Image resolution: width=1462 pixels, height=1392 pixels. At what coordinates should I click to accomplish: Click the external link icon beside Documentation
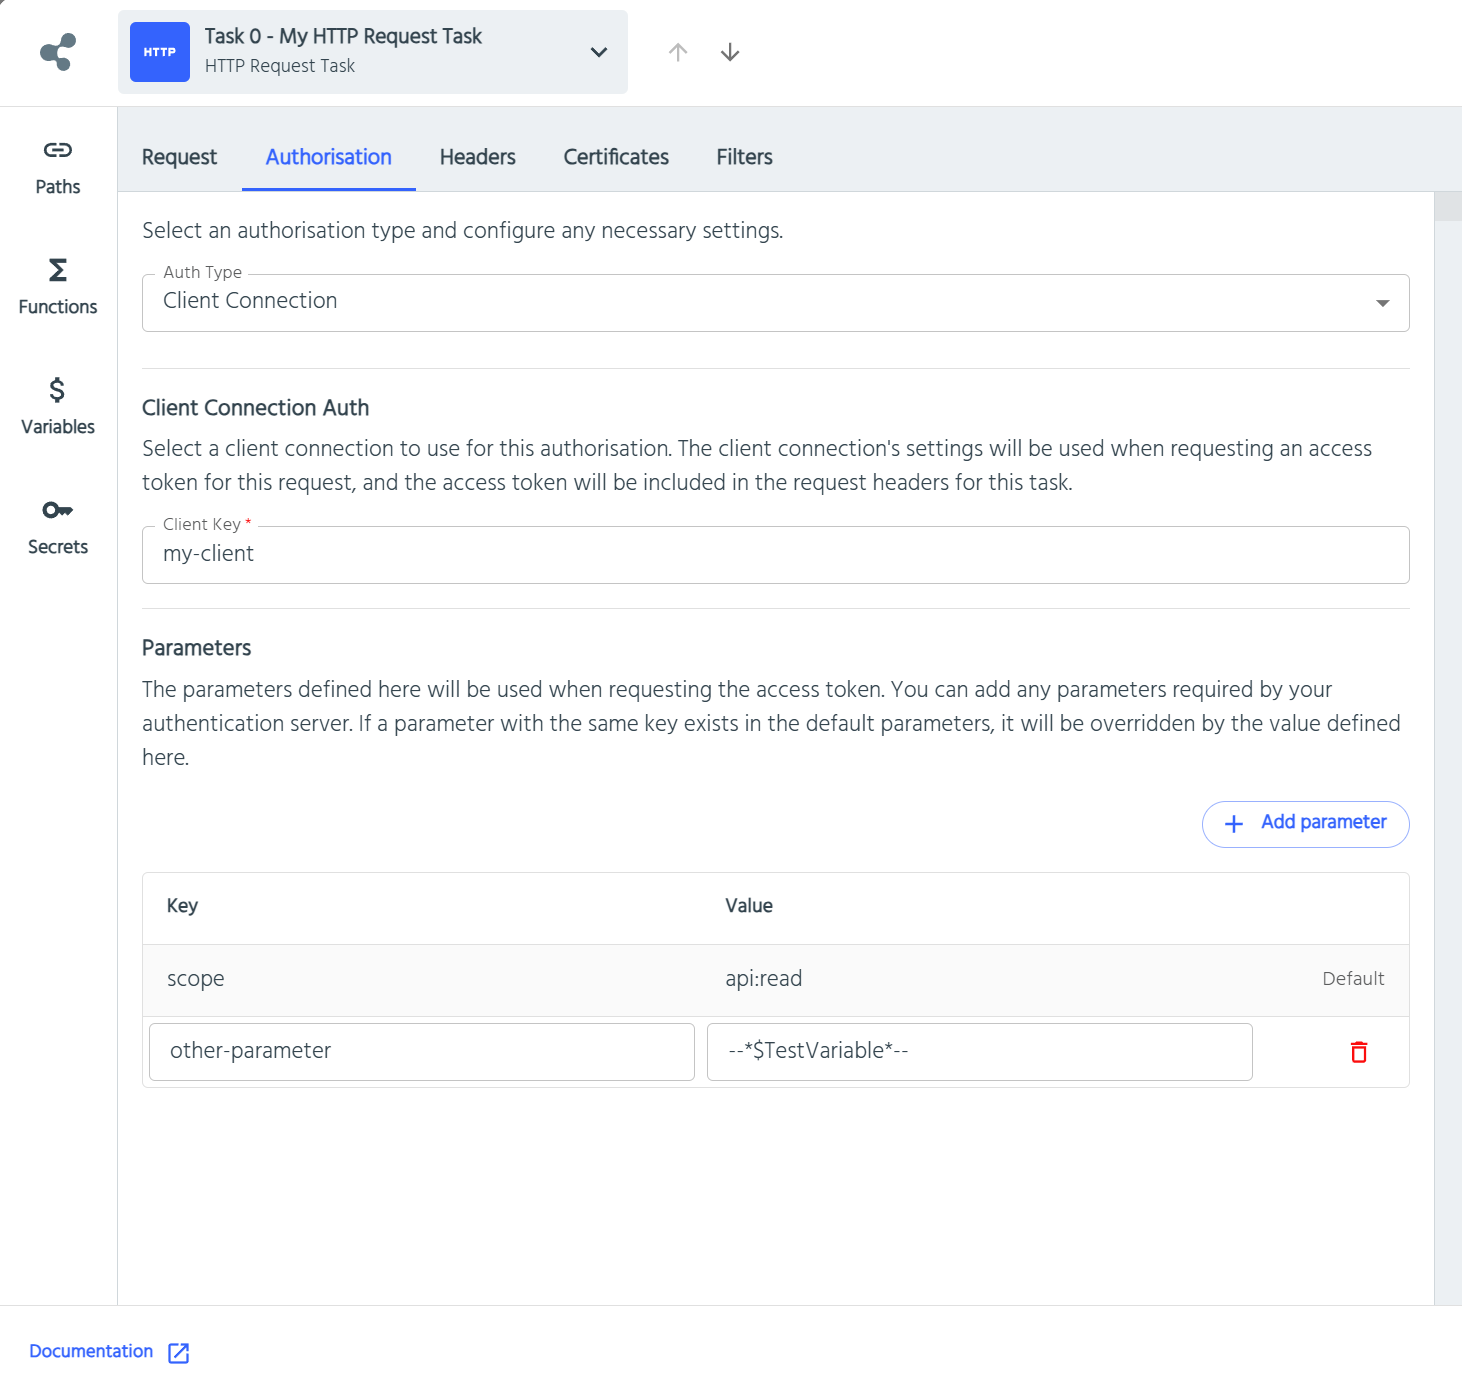point(178,1352)
